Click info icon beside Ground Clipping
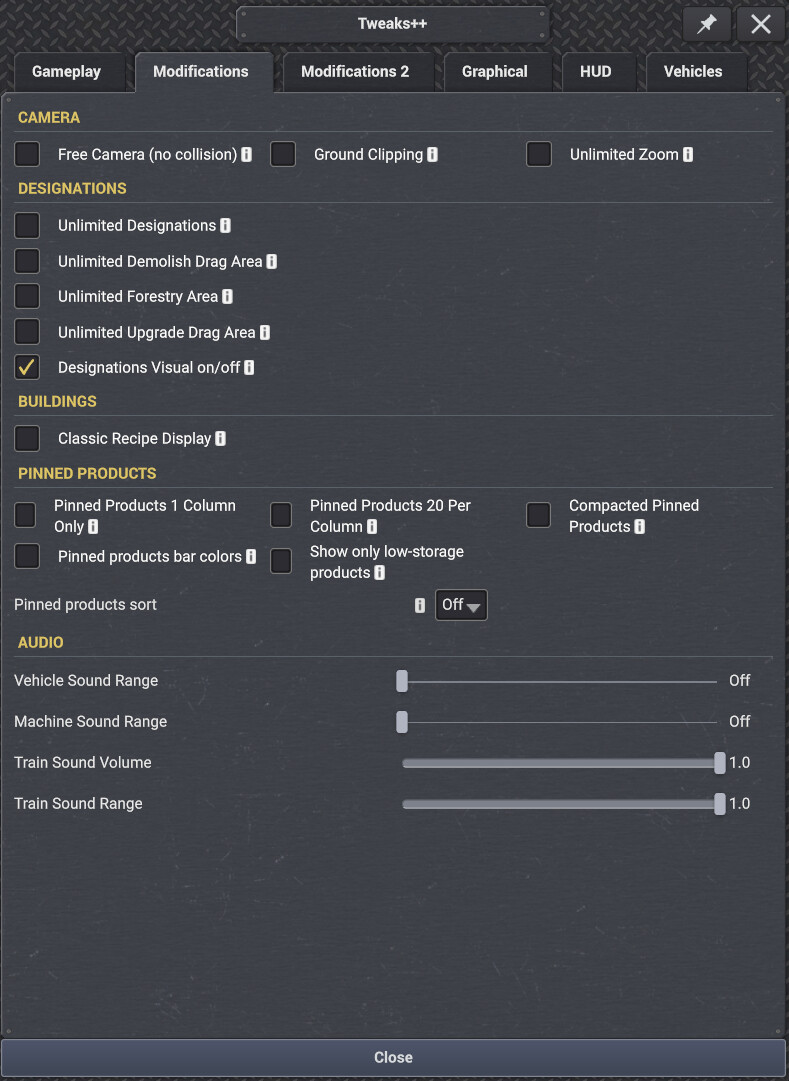This screenshot has height=1081, width=789. coord(432,154)
